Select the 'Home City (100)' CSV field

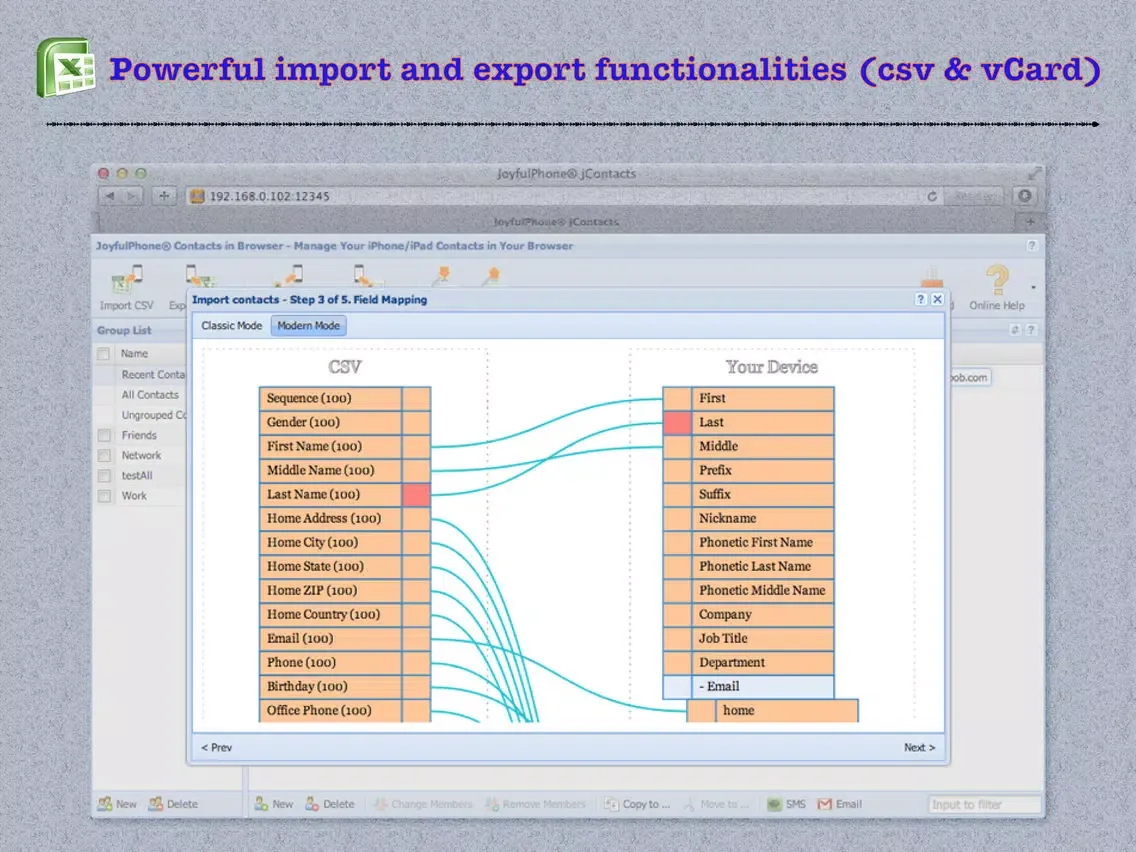point(330,542)
